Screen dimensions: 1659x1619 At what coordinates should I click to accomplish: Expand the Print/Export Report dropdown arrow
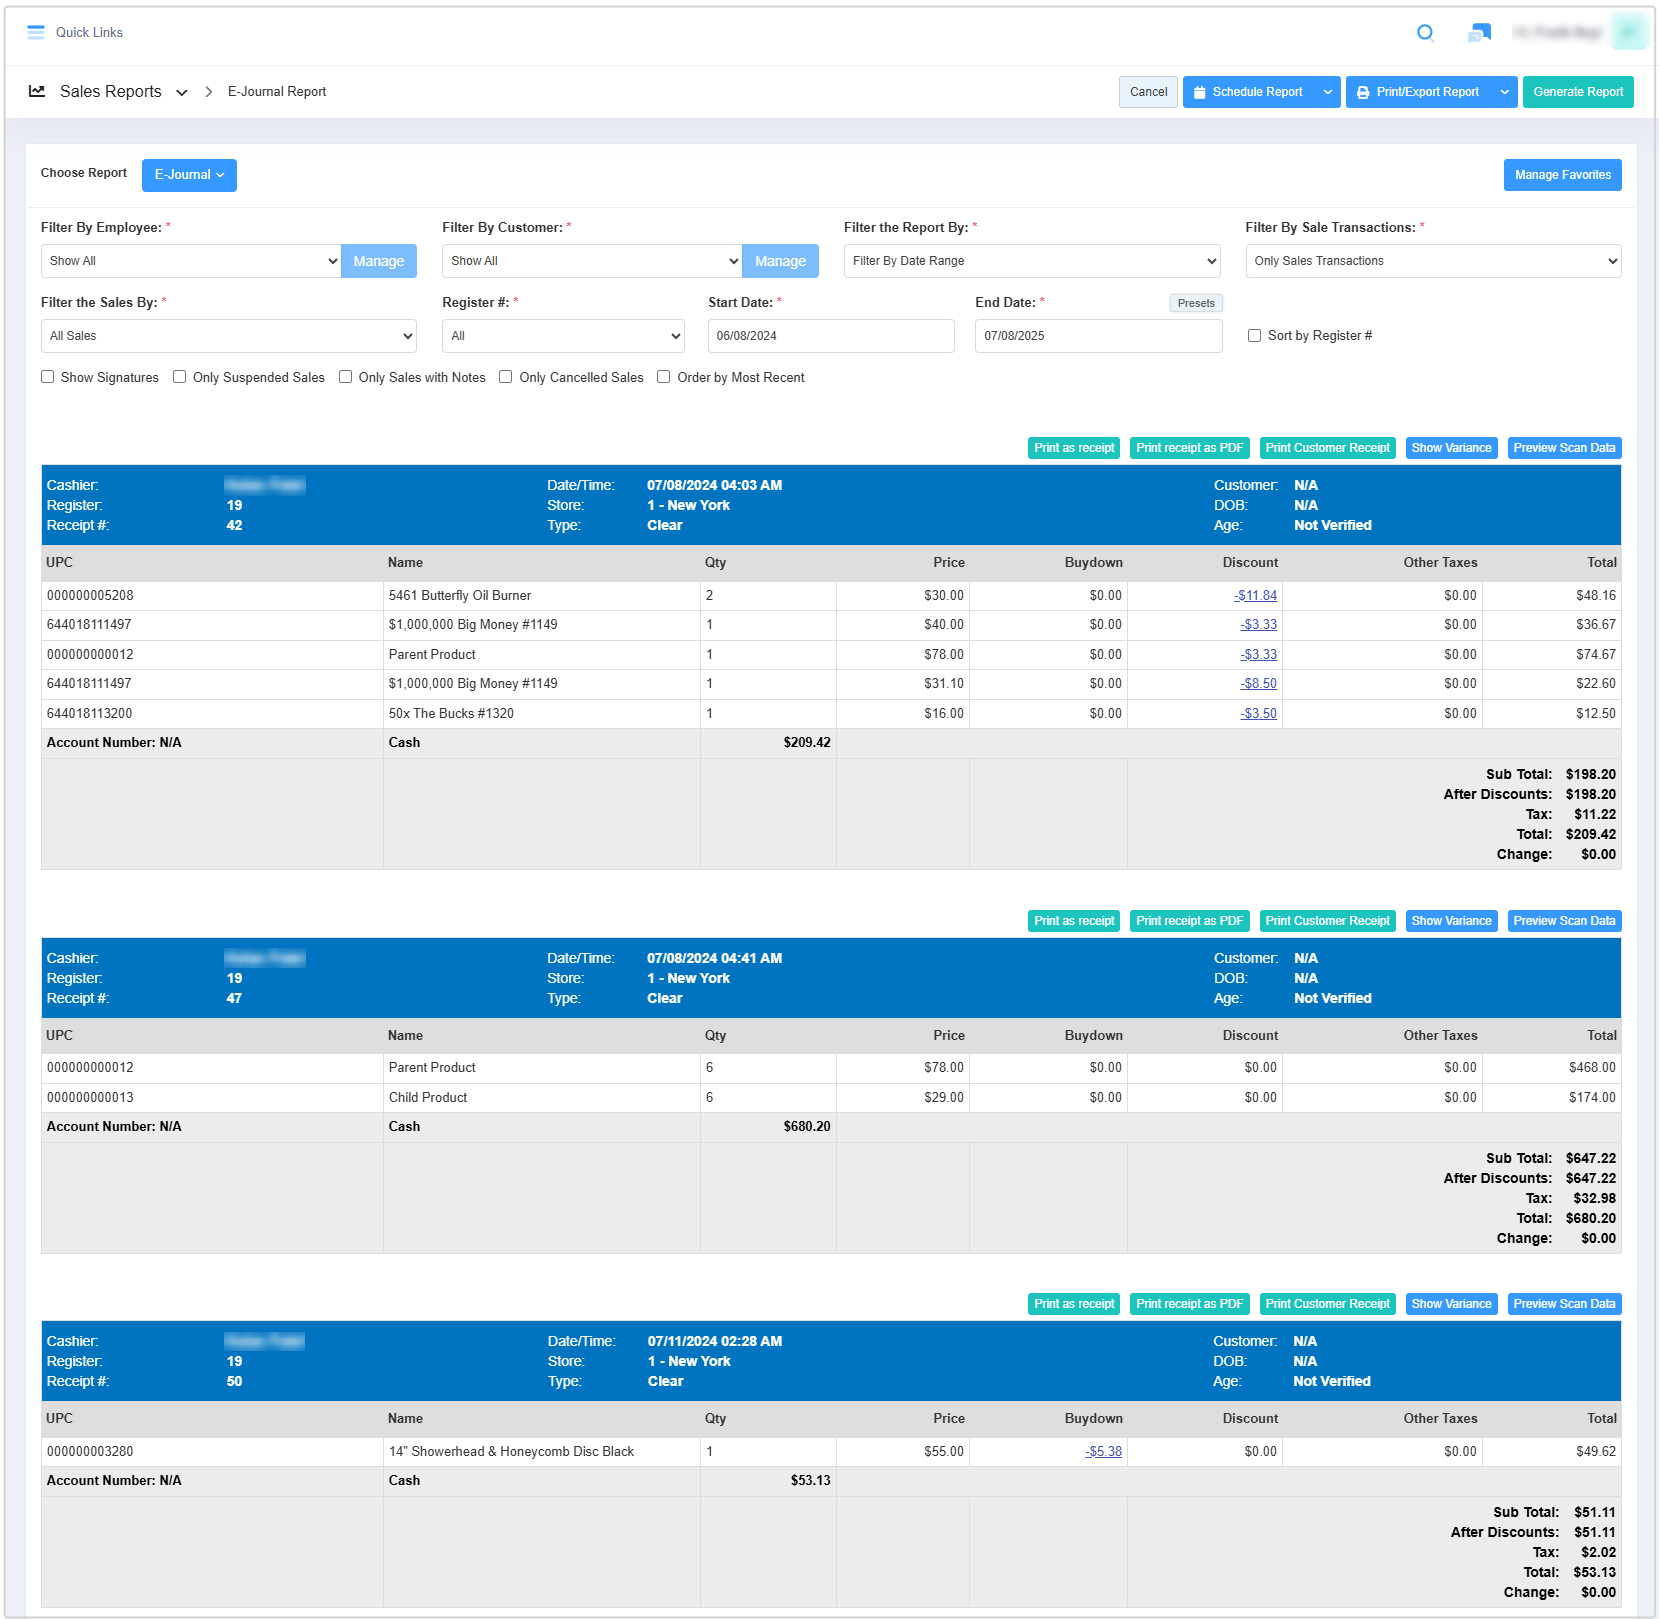1504,92
